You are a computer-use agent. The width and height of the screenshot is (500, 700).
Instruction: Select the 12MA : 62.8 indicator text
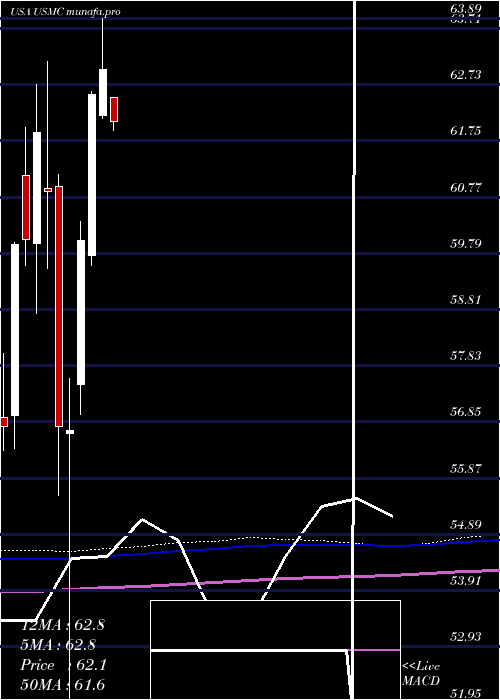63,625
